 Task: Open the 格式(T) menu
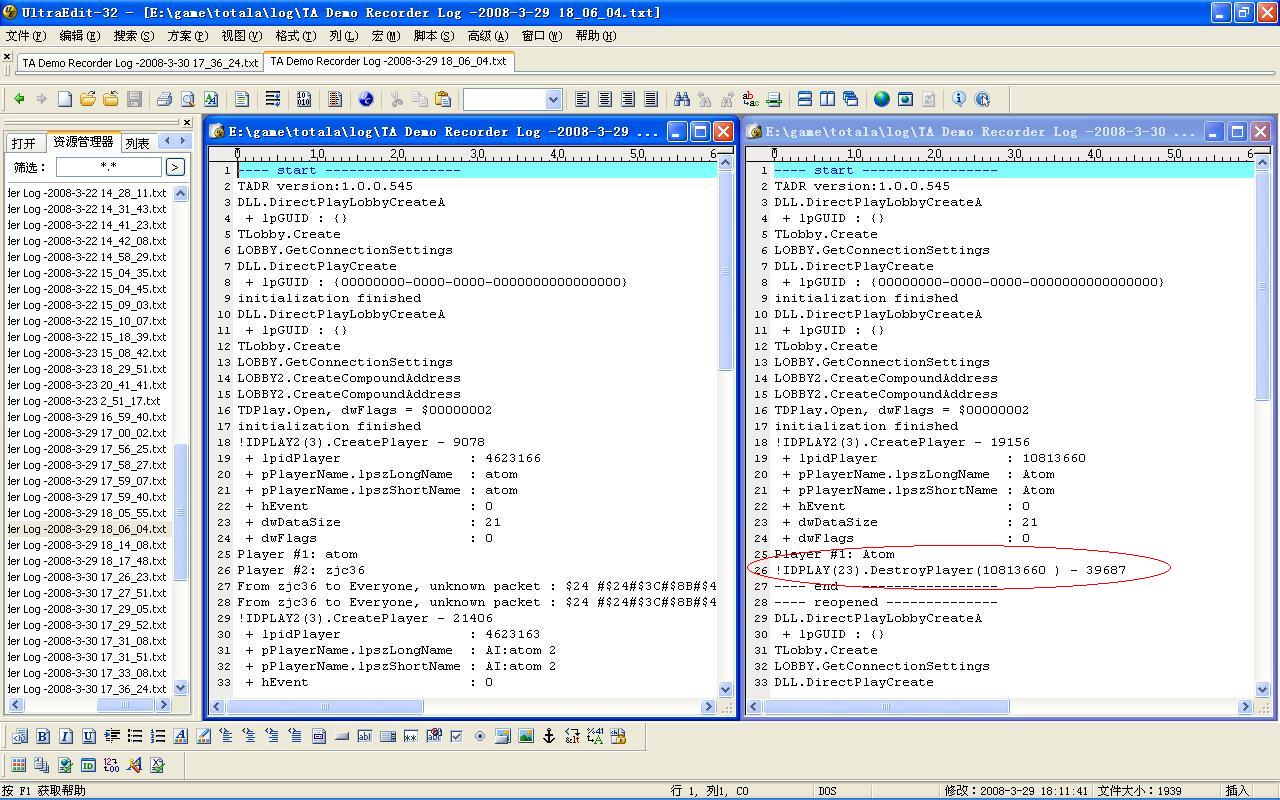[x=295, y=36]
